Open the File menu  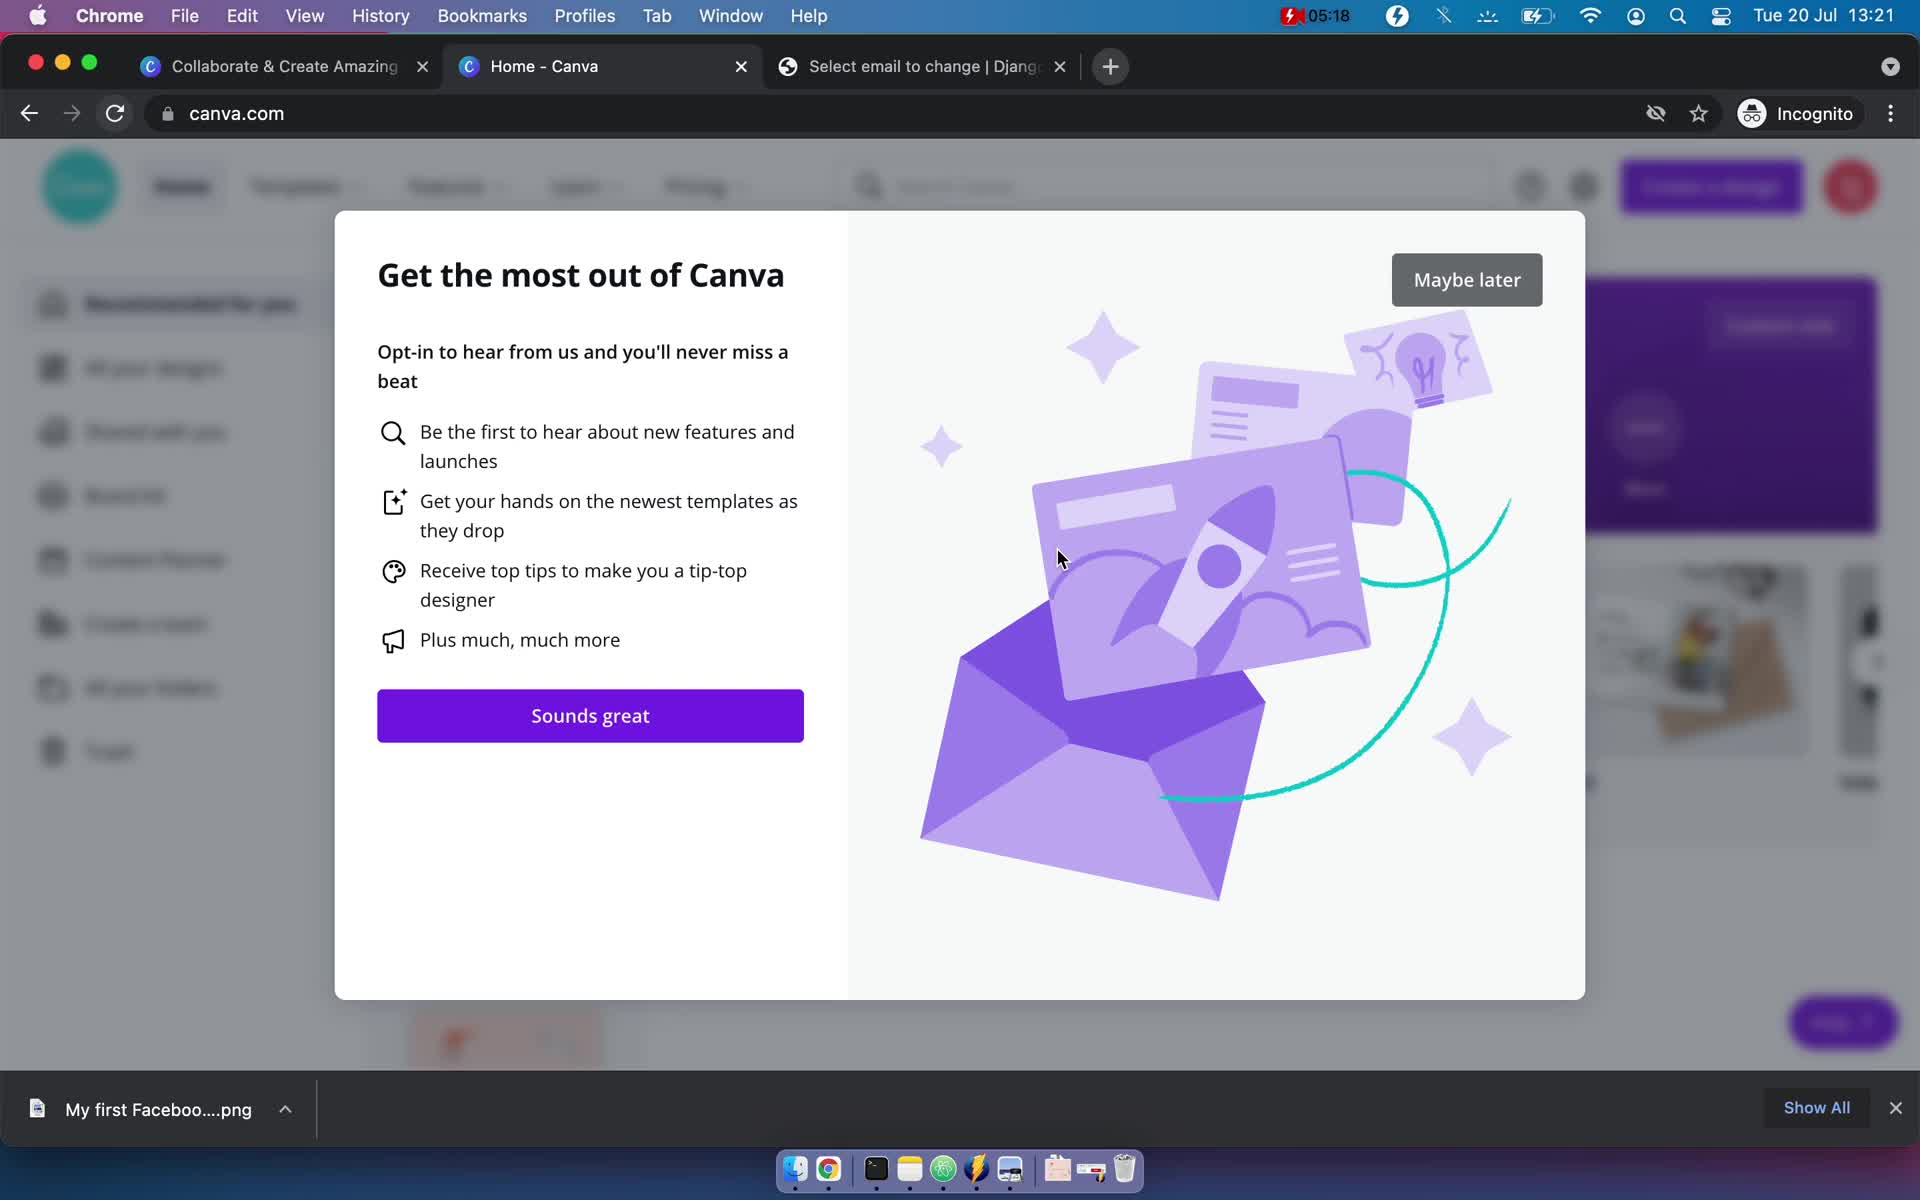coord(184,16)
